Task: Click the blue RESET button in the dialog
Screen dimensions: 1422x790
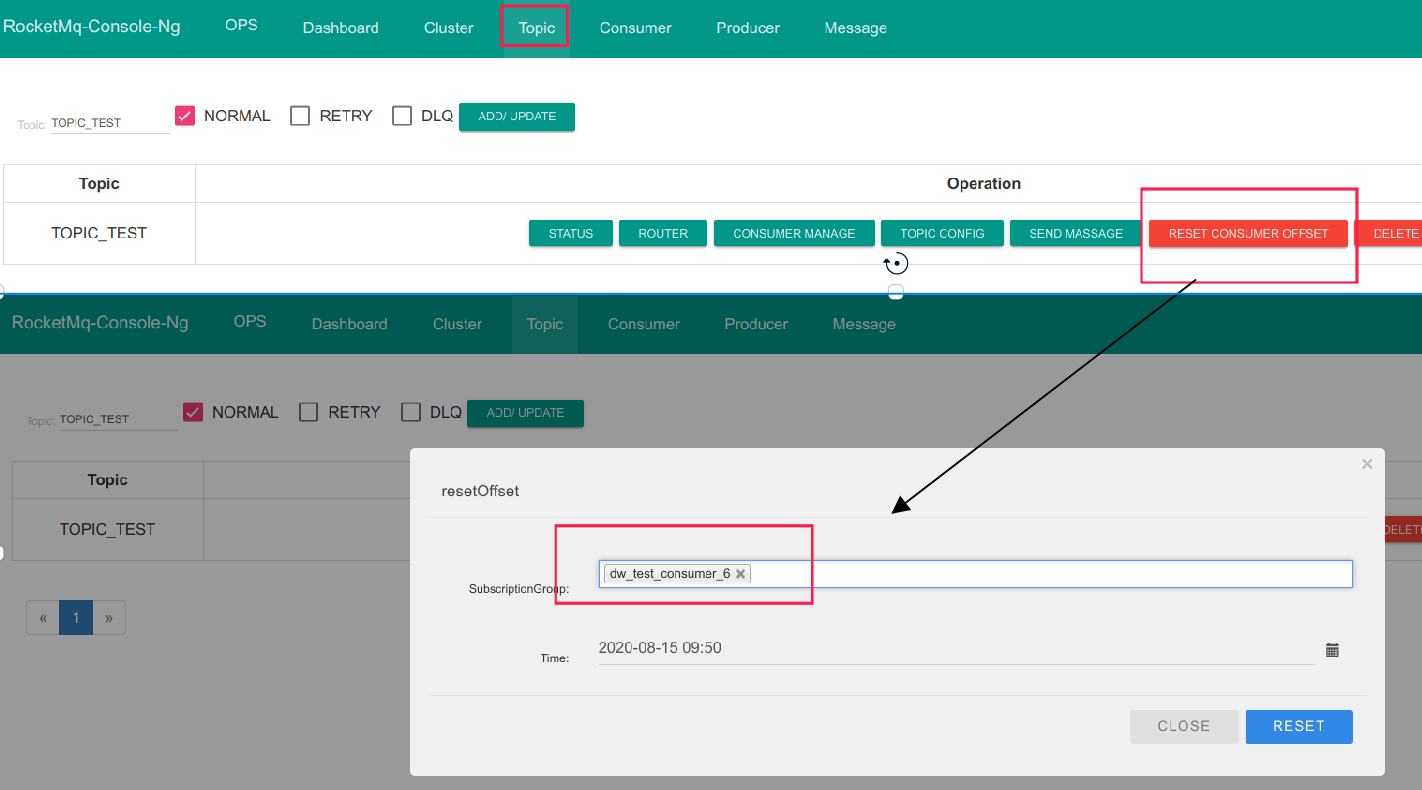Action: point(1298,727)
